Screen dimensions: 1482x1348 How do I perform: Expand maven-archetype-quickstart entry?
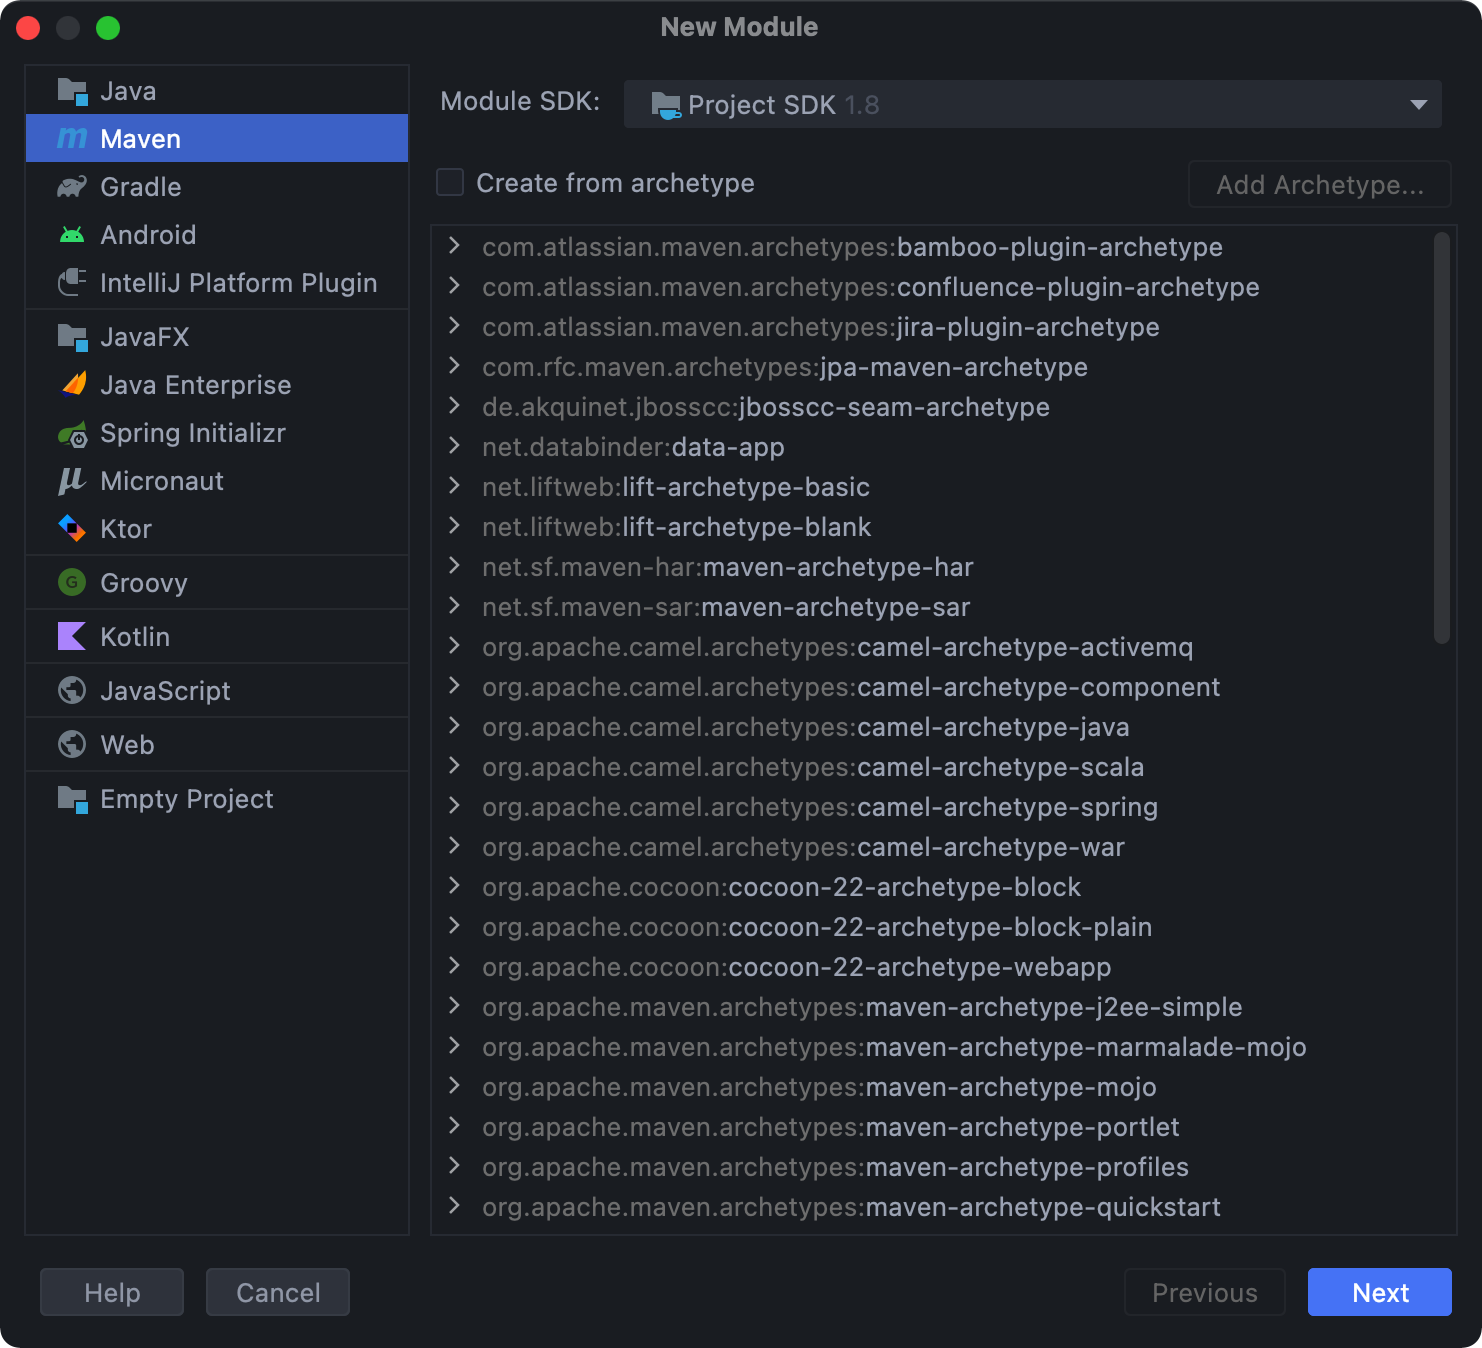point(454,1206)
